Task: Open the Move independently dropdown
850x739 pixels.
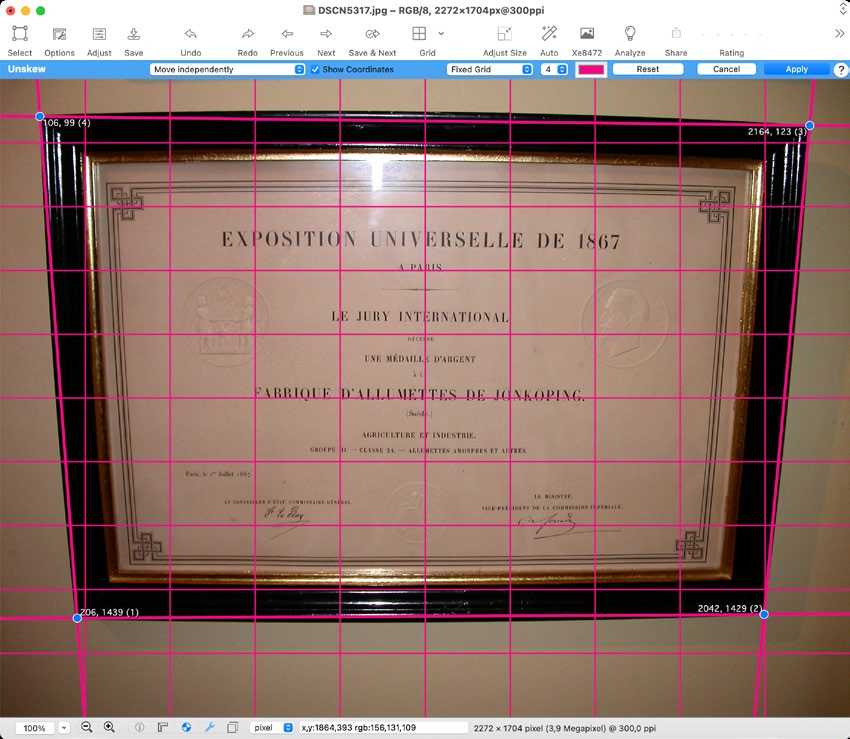Action: 227,69
